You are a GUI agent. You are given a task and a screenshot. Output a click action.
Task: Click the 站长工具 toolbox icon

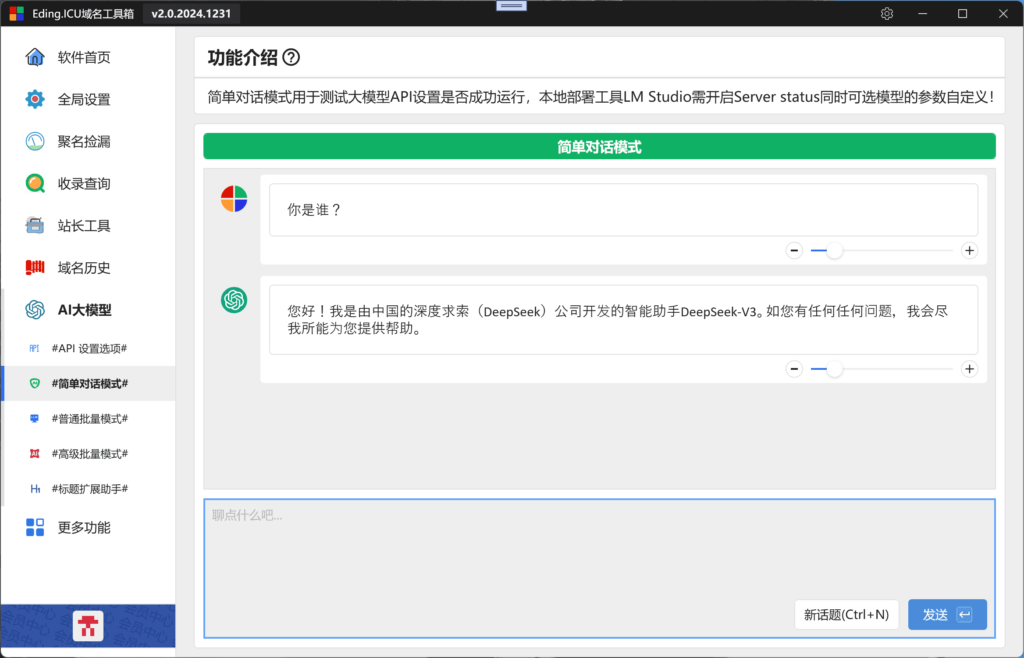[x=35, y=226]
